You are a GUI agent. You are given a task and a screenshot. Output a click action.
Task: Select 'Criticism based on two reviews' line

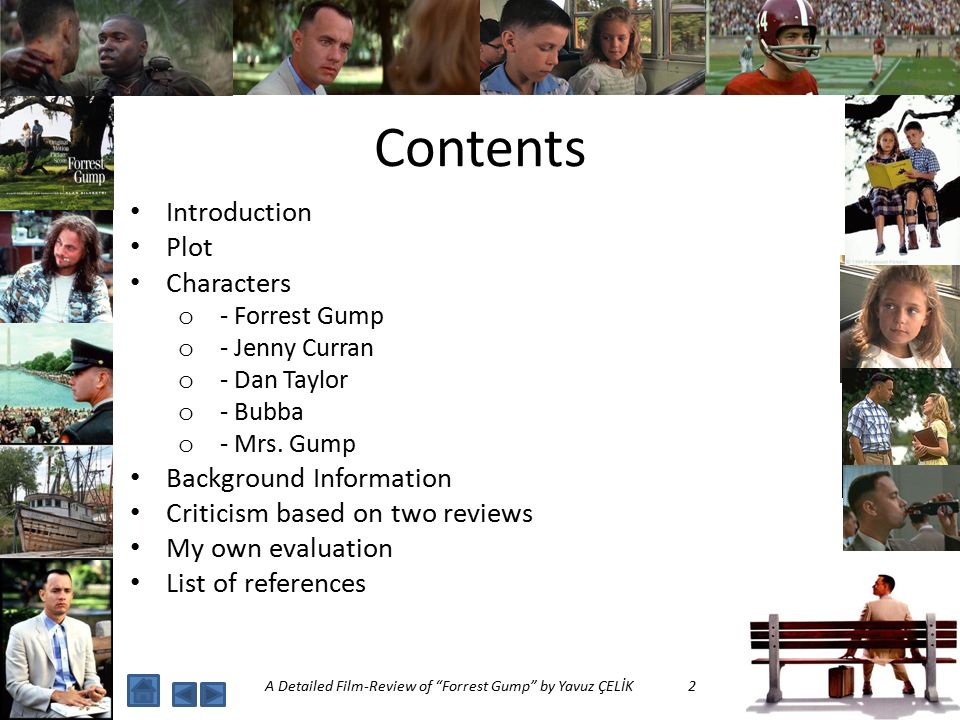[x=350, y=513]
